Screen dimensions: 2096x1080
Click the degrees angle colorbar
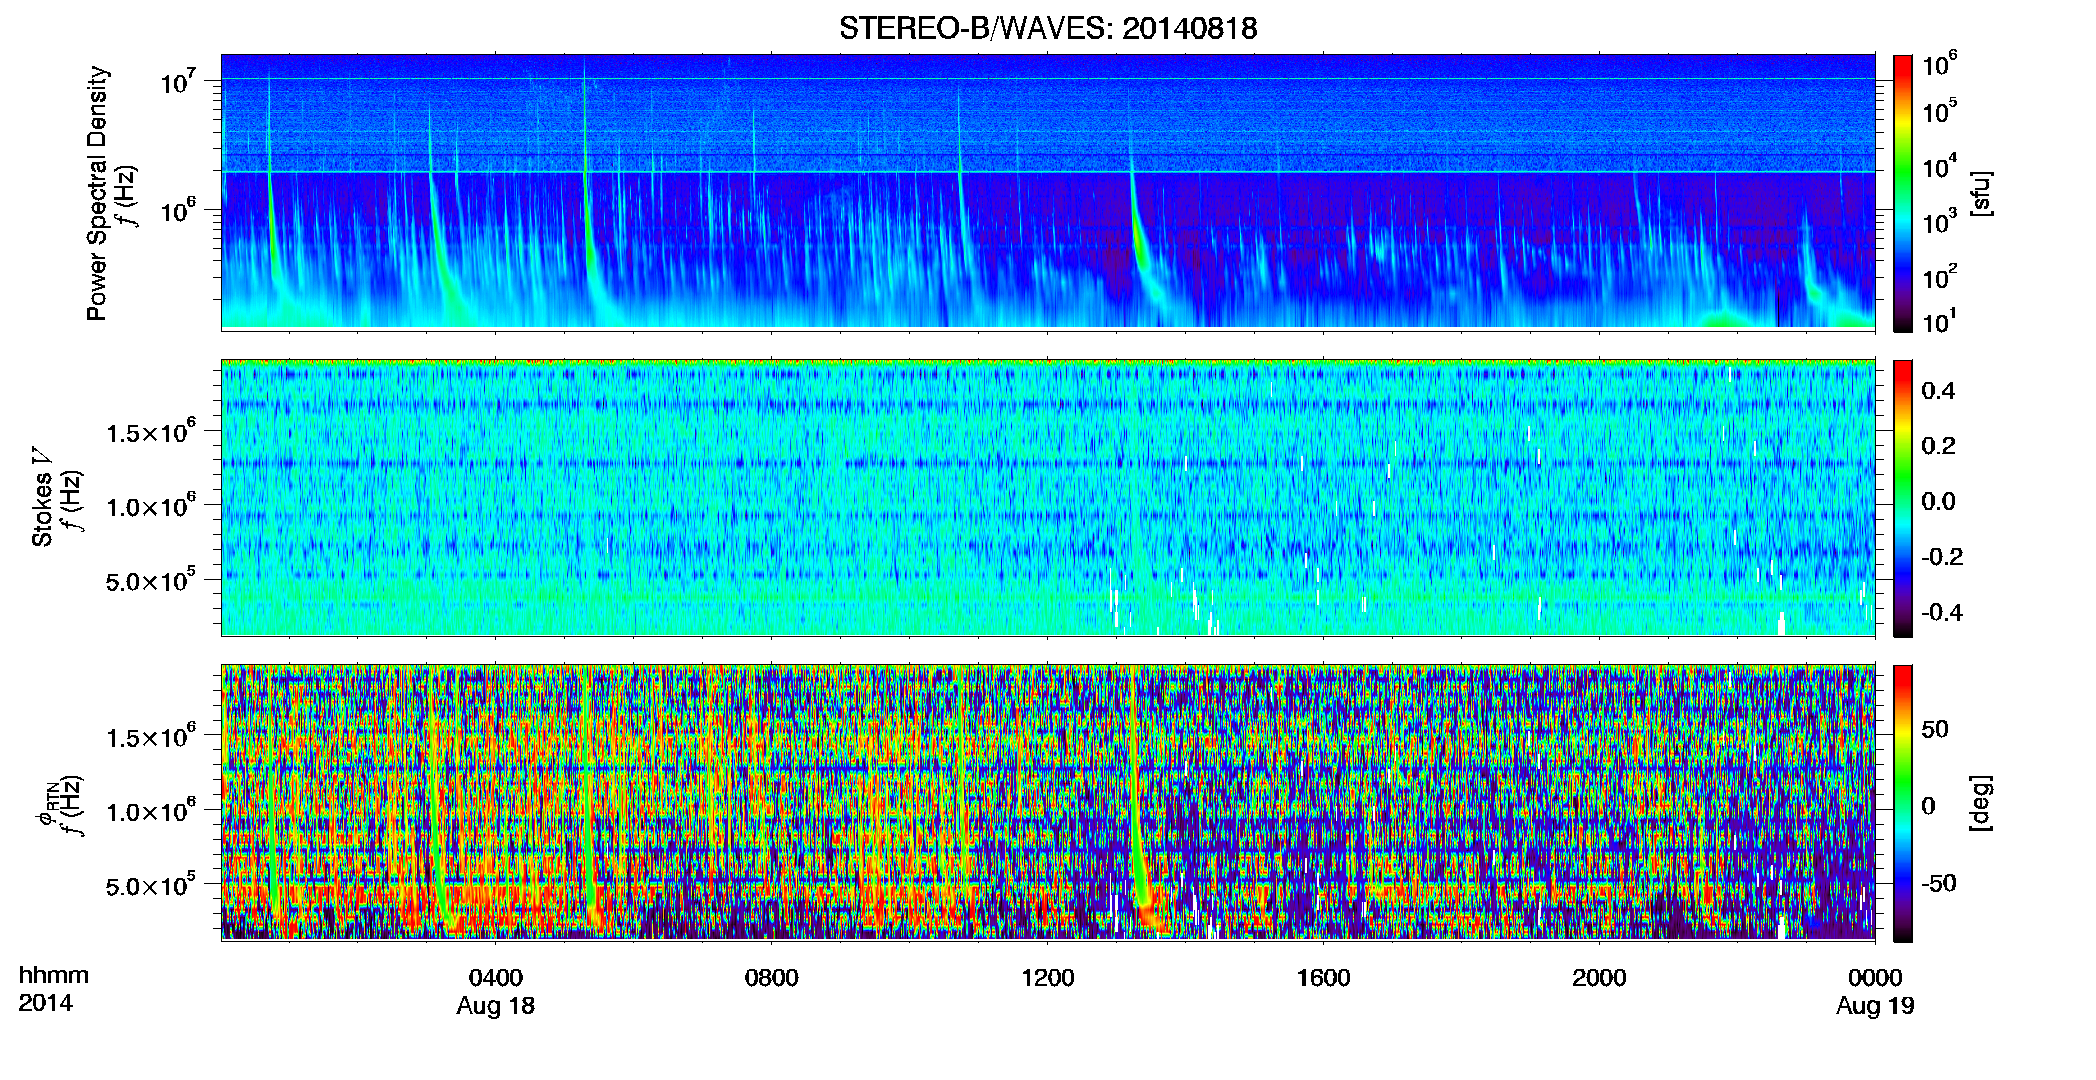1903,803
